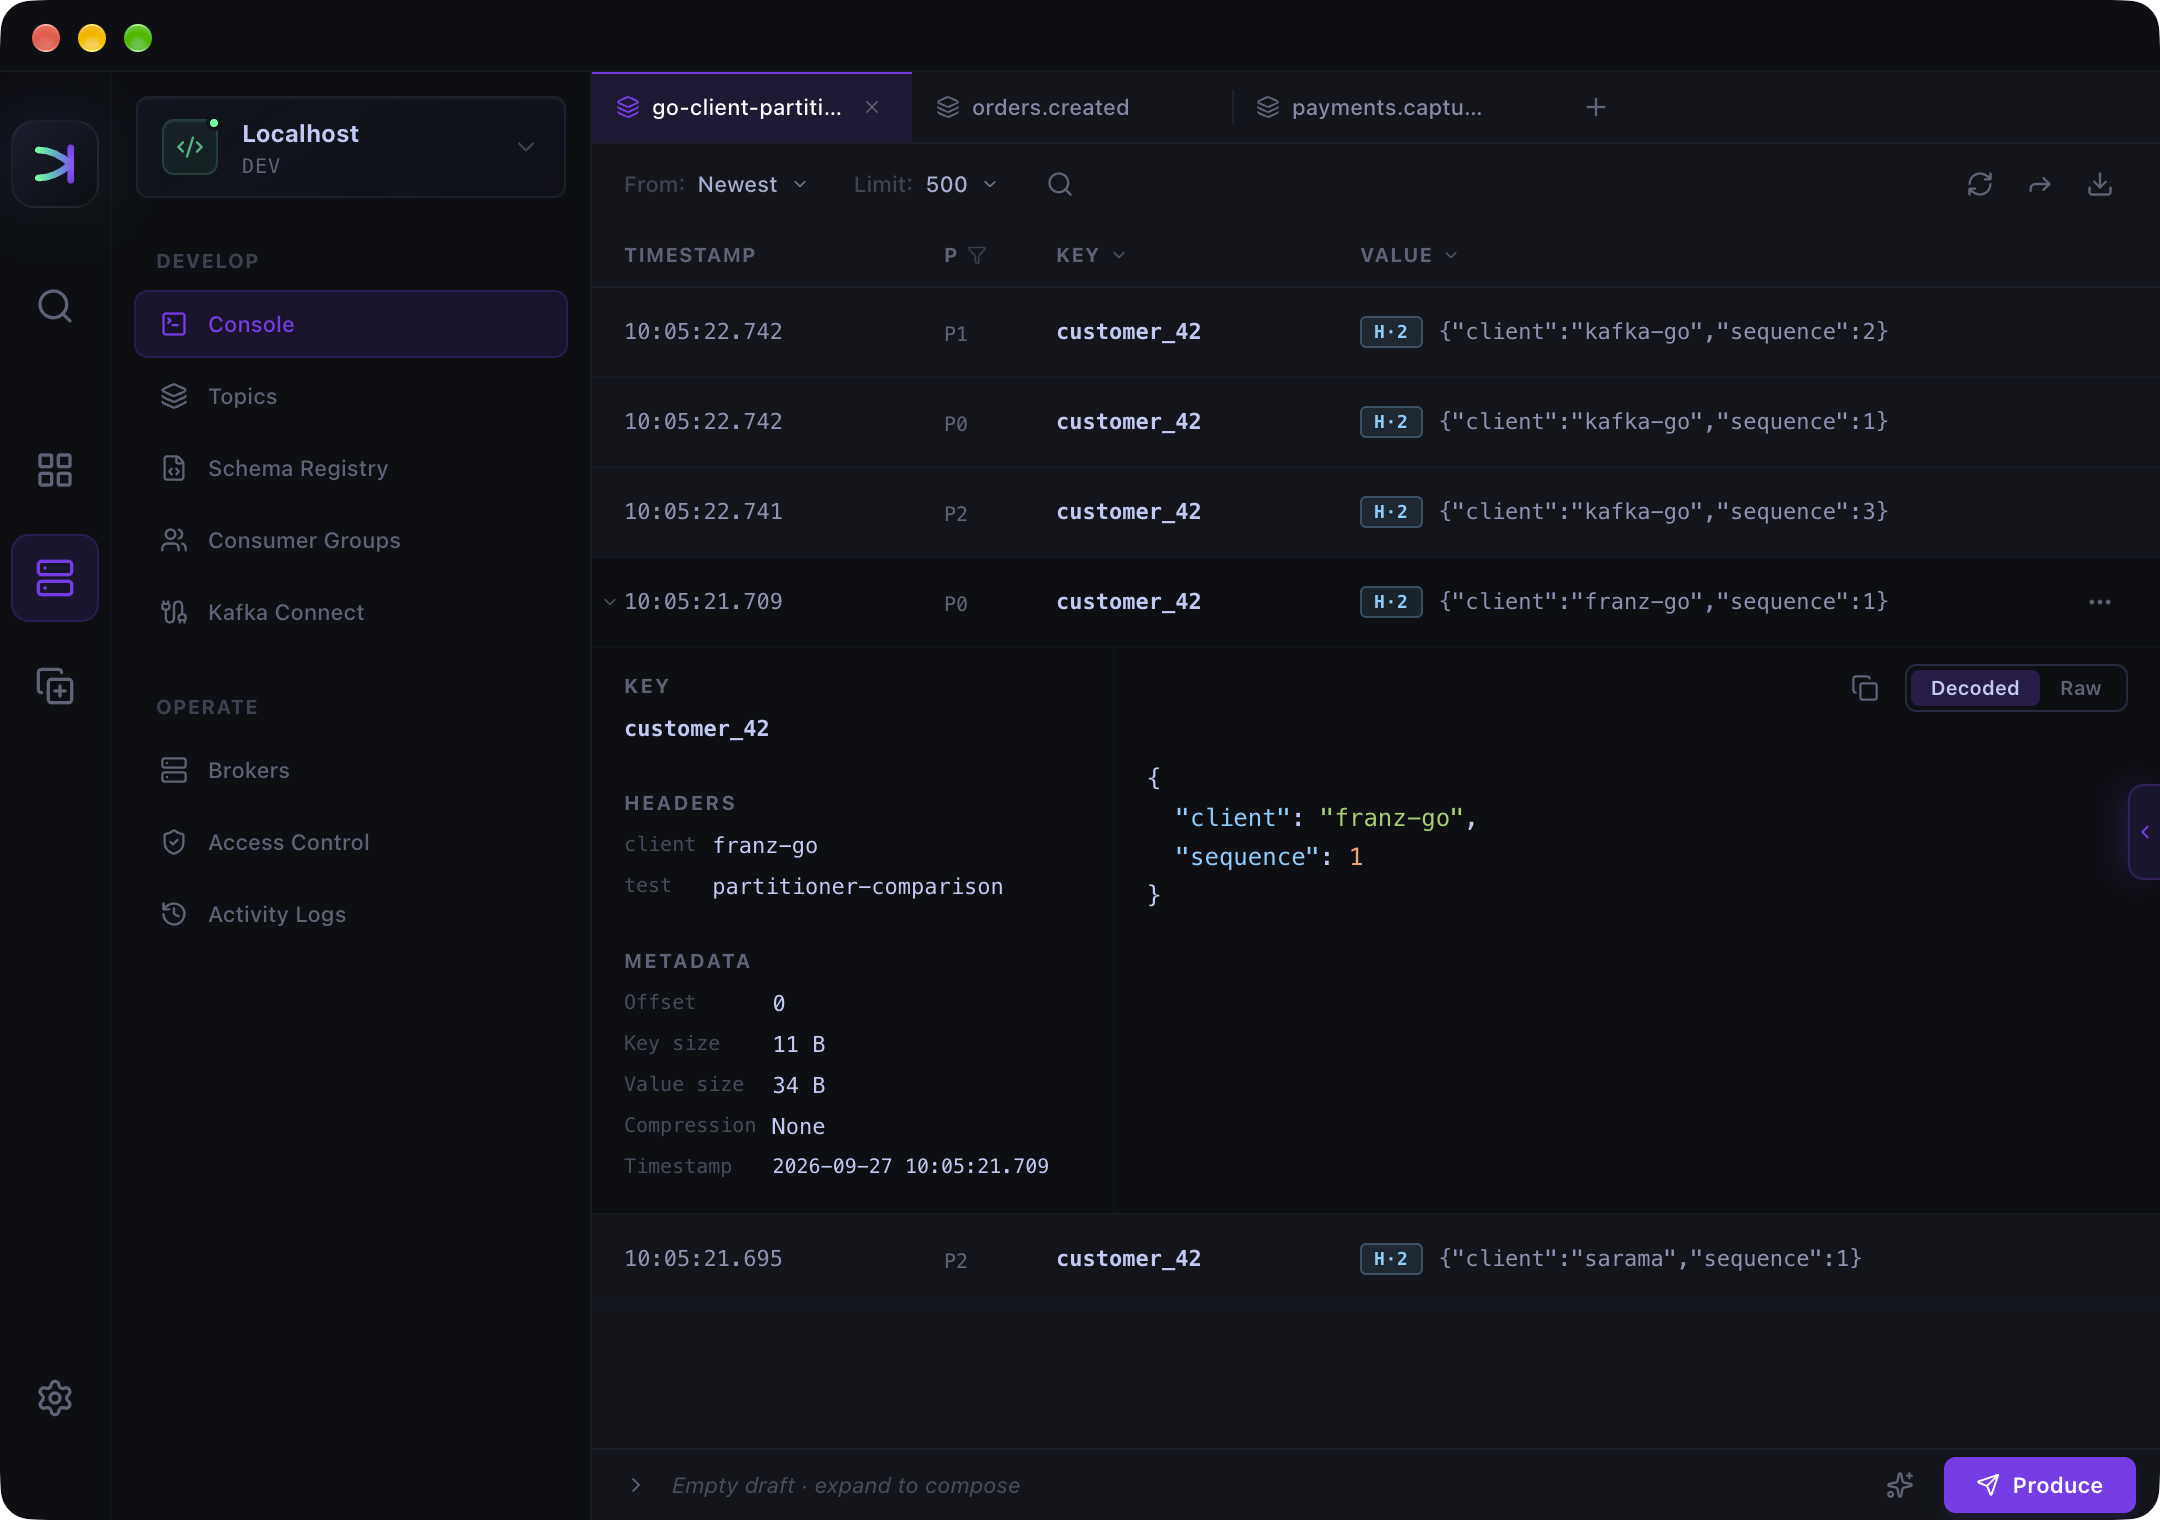
Task: Select the server stack icon in the rail
Action: coord(55,578)
